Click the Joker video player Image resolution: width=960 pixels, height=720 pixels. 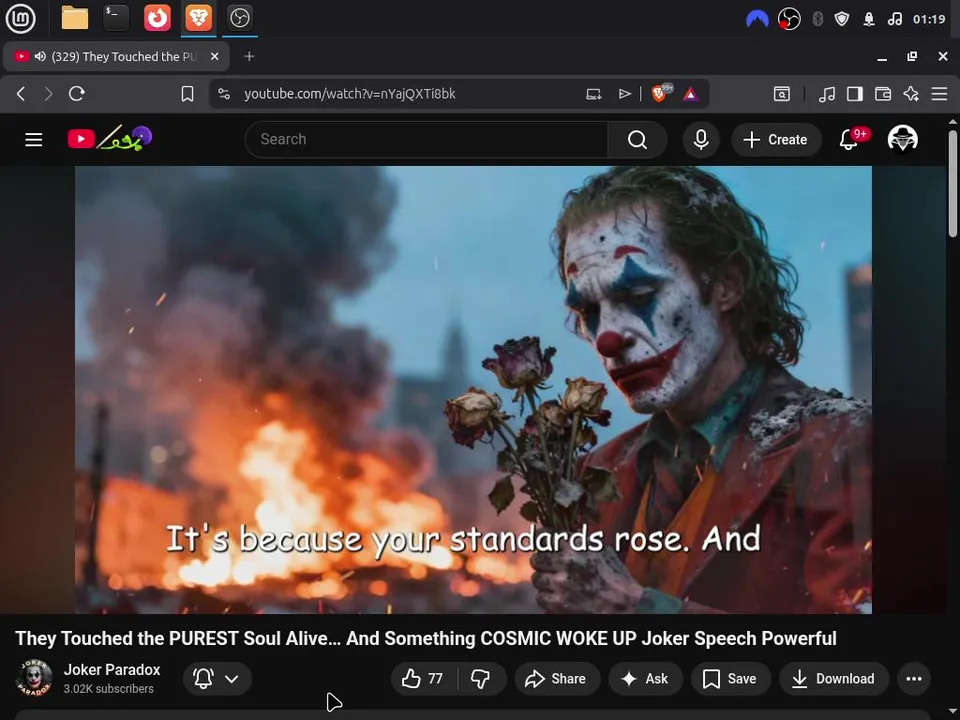click(473, 390)
